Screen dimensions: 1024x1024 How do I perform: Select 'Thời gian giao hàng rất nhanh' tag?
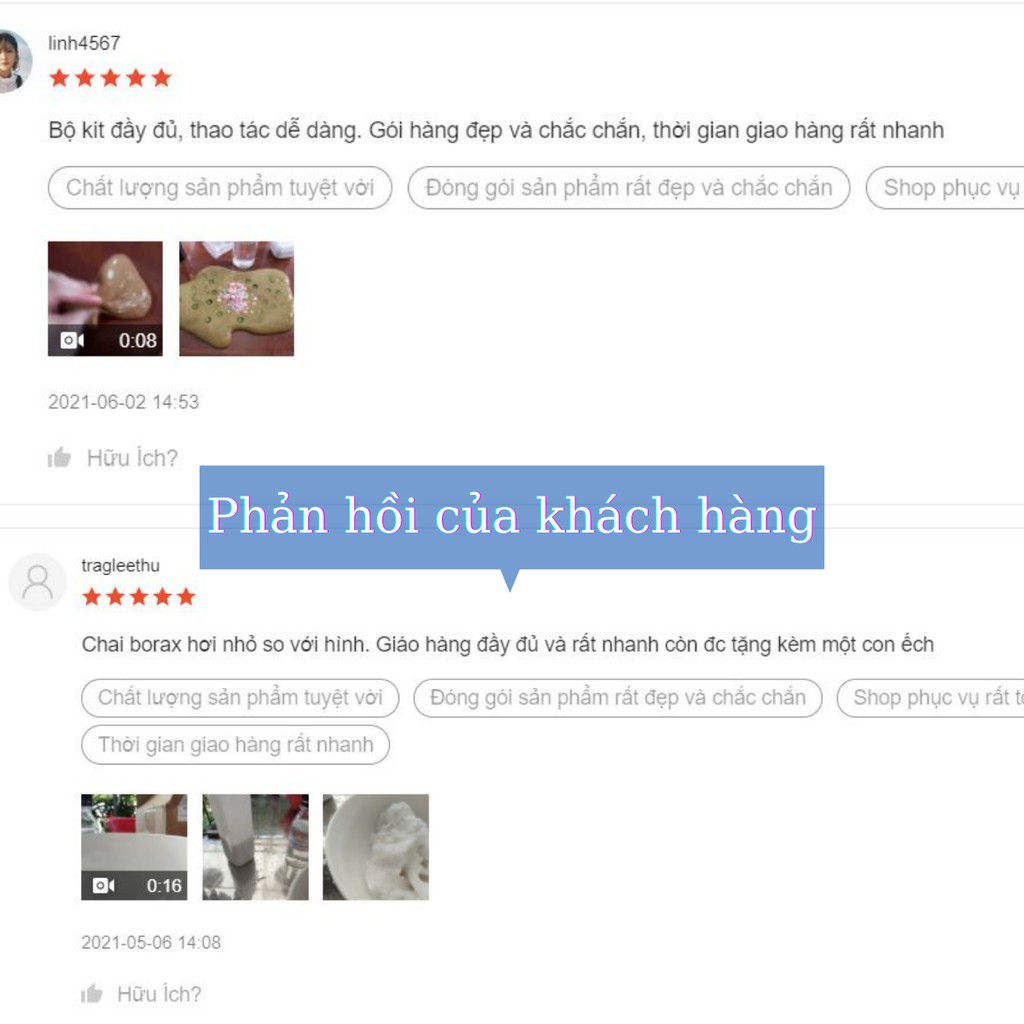coord(236,744)
